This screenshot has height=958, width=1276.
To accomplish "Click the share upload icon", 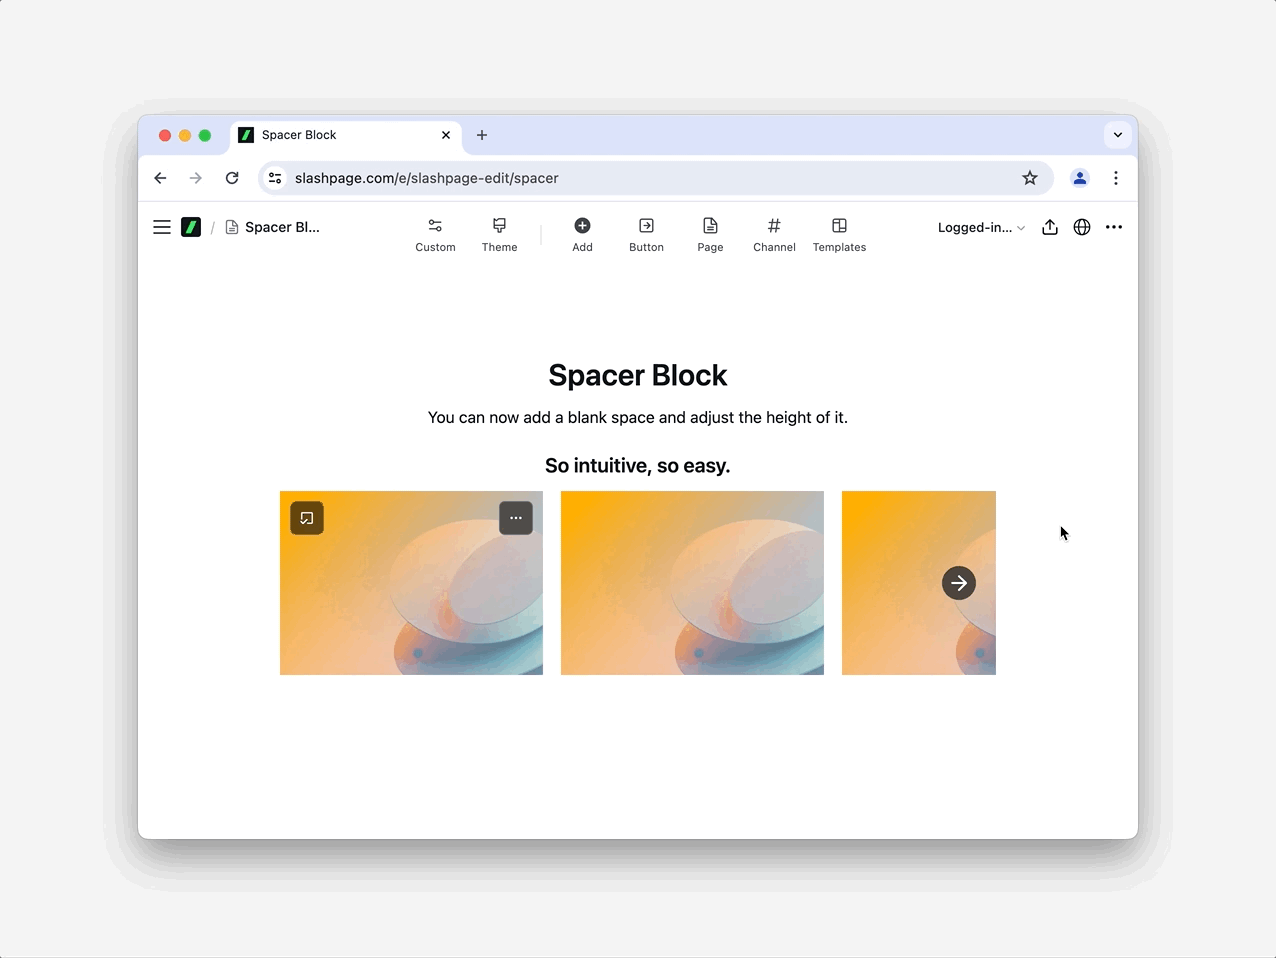I will (x=1050, y=227).
